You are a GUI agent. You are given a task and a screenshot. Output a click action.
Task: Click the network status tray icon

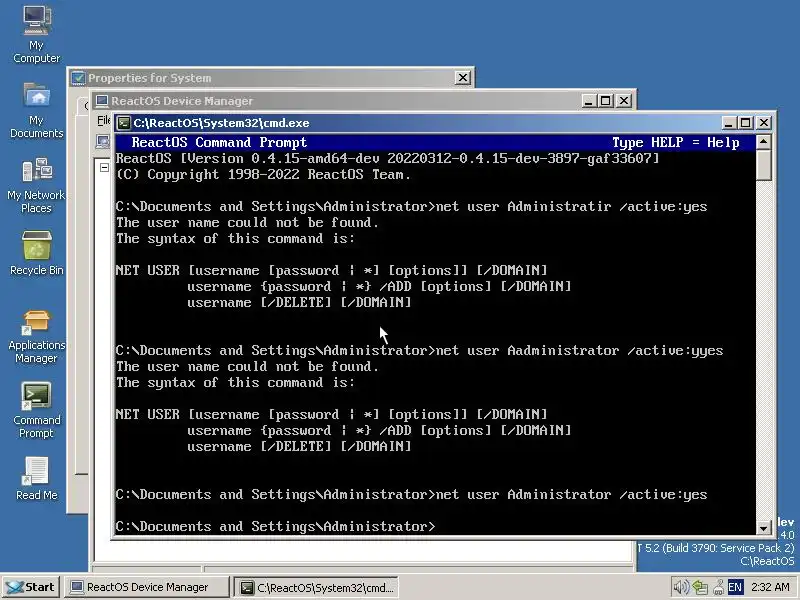point(699,588)
